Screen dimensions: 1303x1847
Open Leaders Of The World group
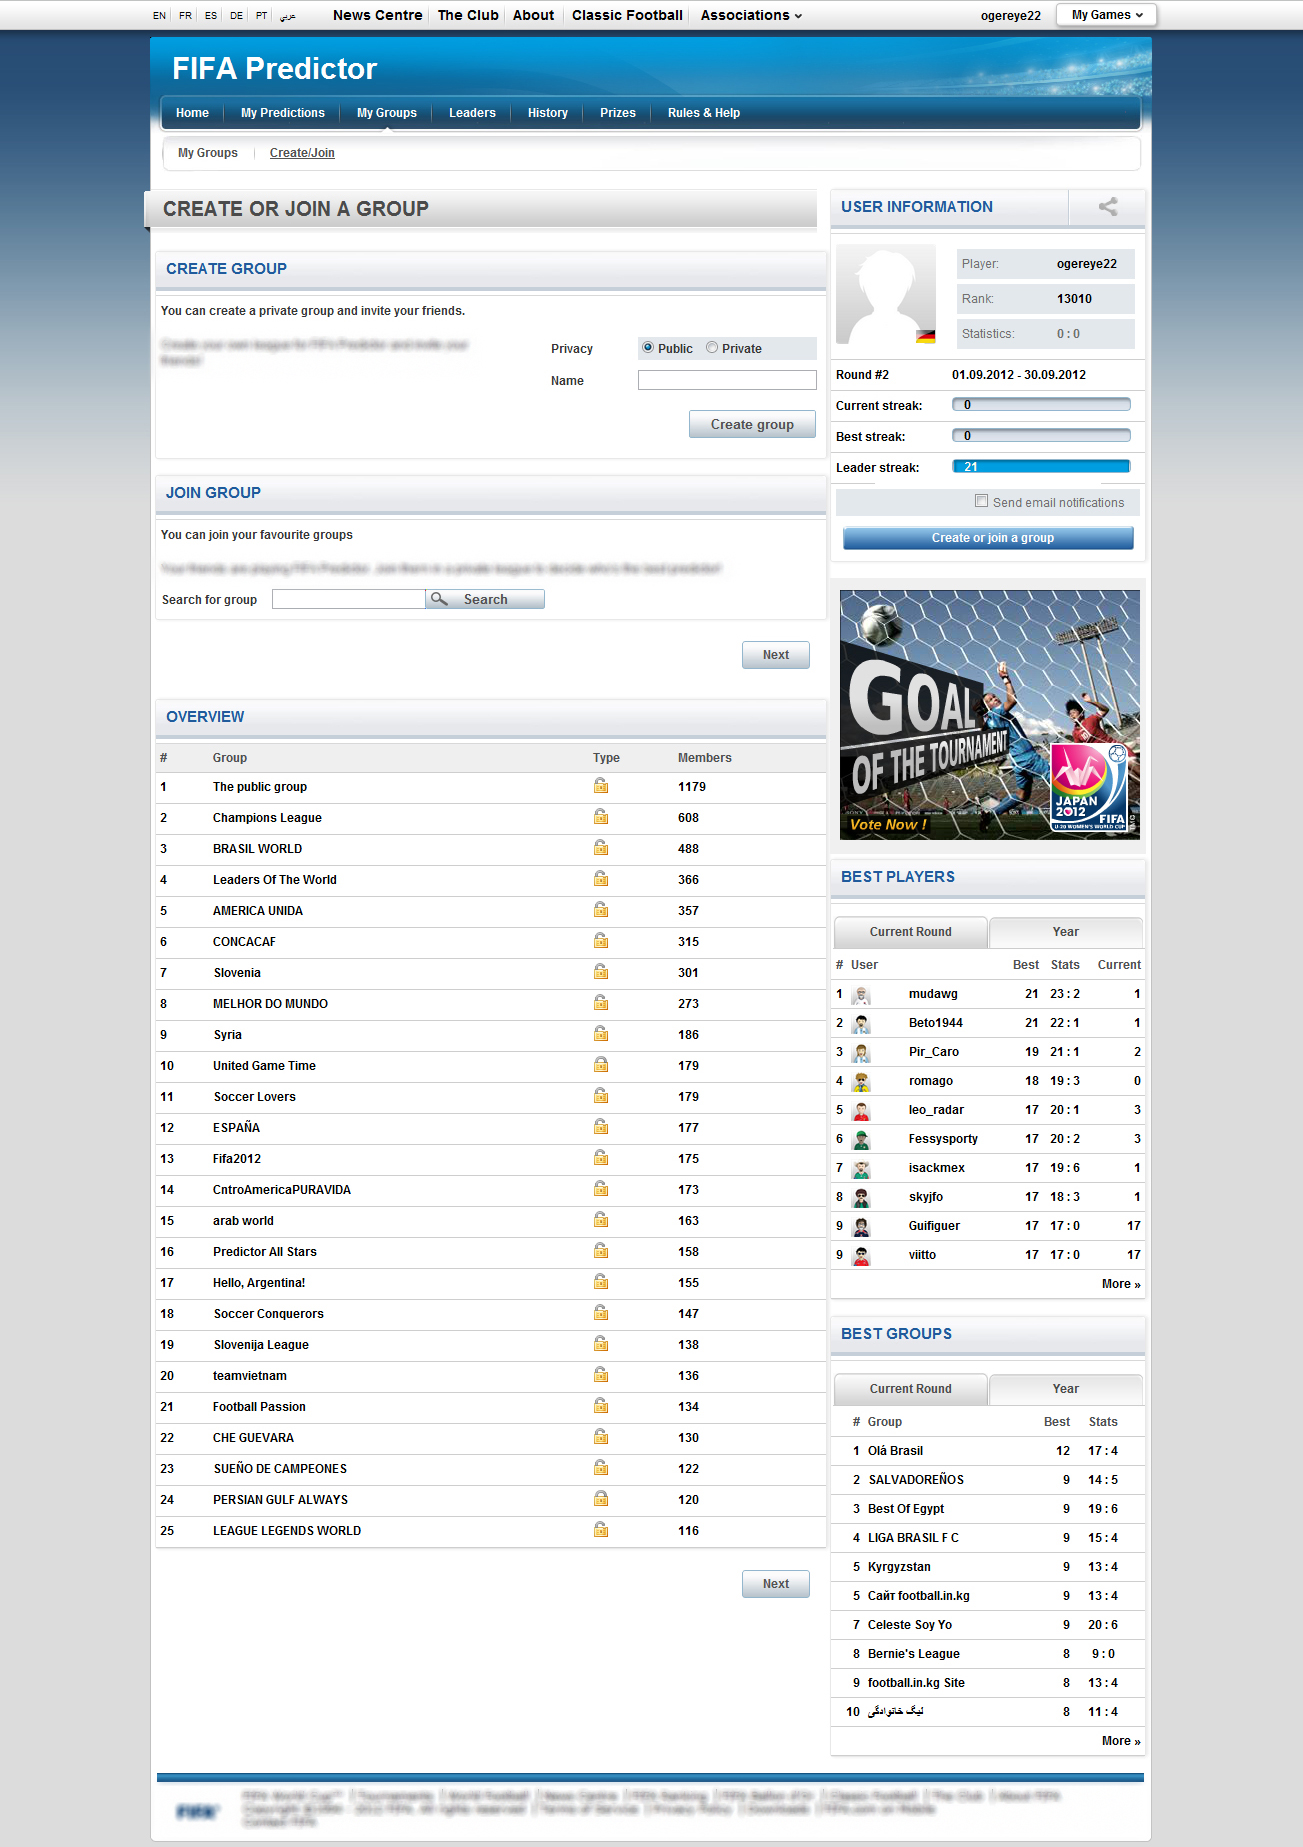pos(275,880)
